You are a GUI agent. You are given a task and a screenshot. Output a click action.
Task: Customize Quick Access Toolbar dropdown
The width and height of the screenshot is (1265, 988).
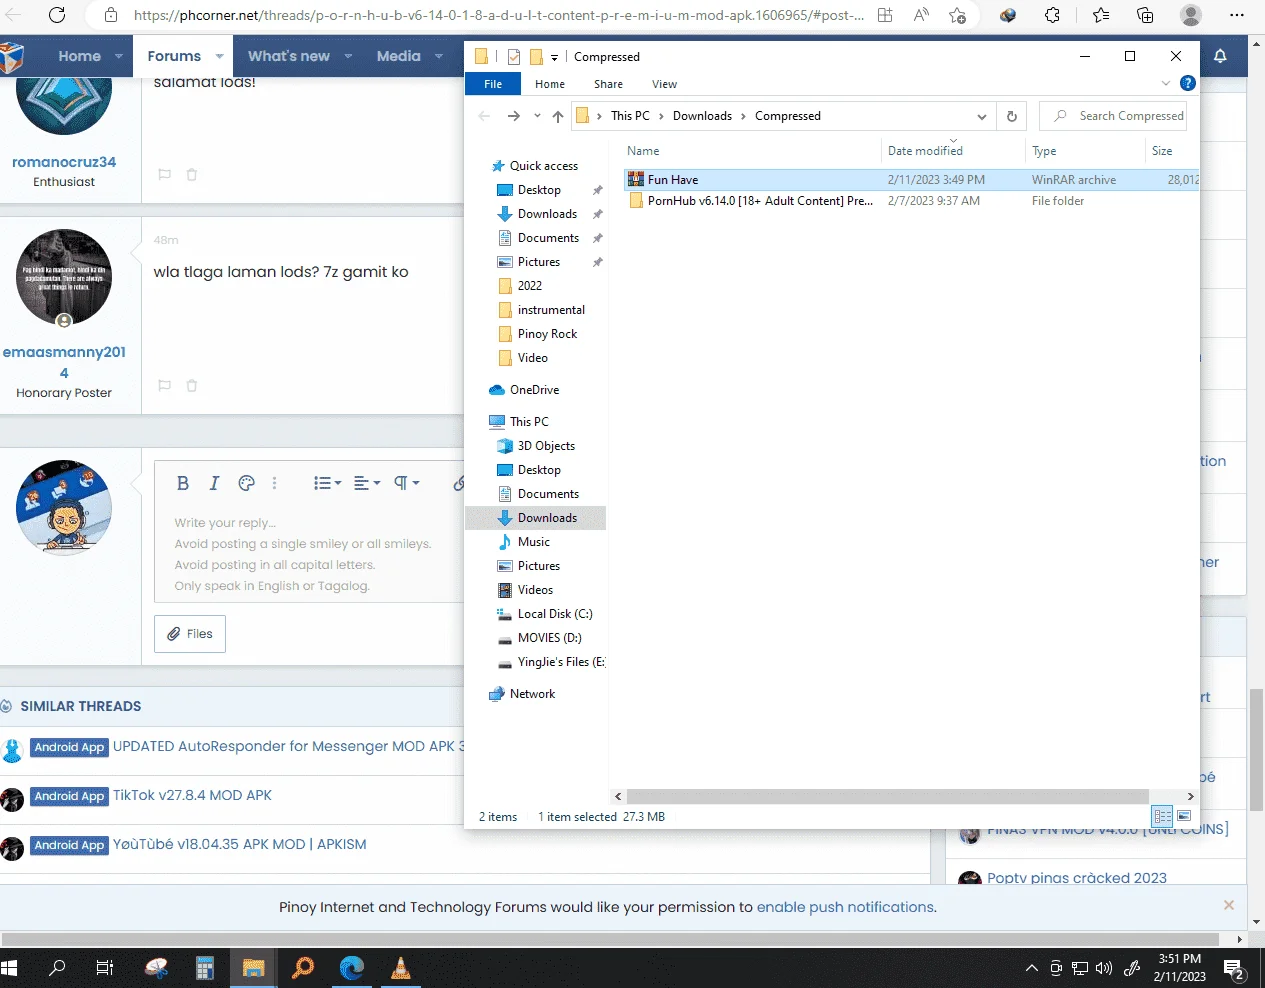tap(554, 58)
